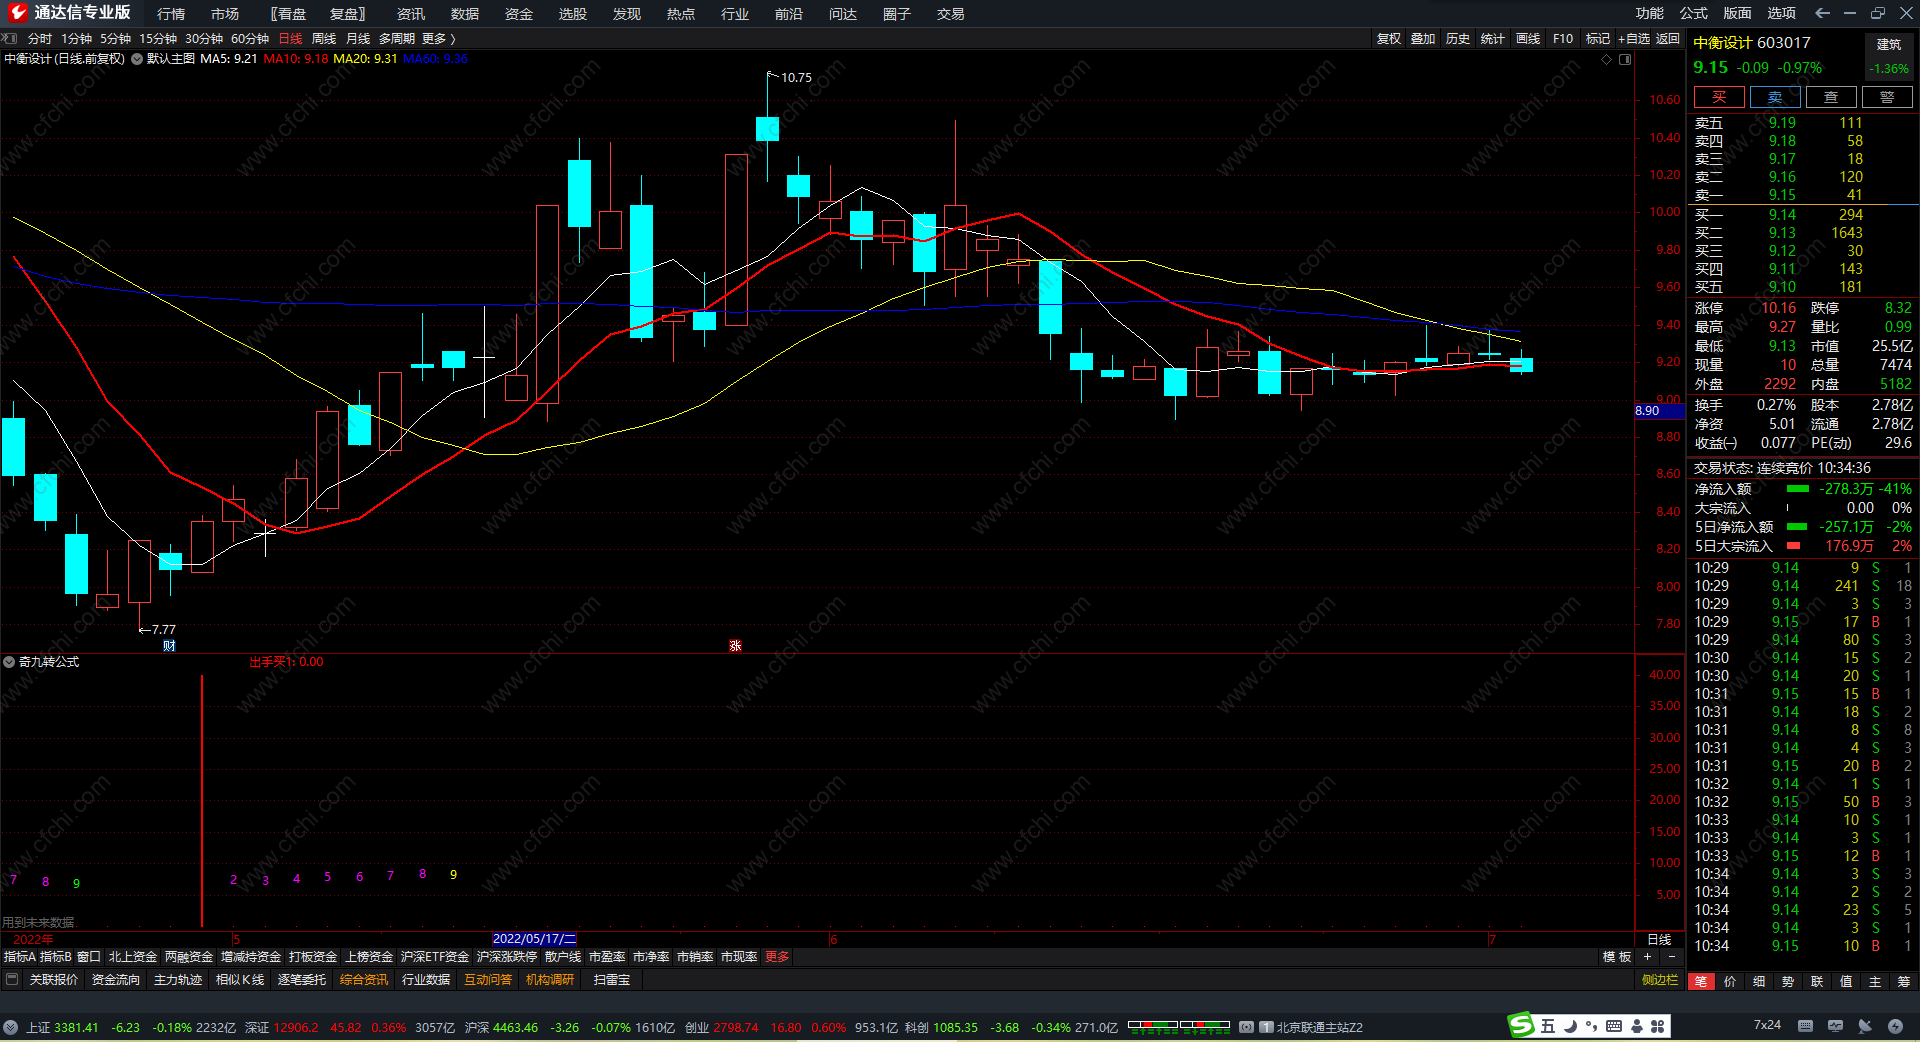Add stock with the +自选 button
Viewport: 1920px width, 1042px height.
pyautogui.click(x=1634, y=39)
